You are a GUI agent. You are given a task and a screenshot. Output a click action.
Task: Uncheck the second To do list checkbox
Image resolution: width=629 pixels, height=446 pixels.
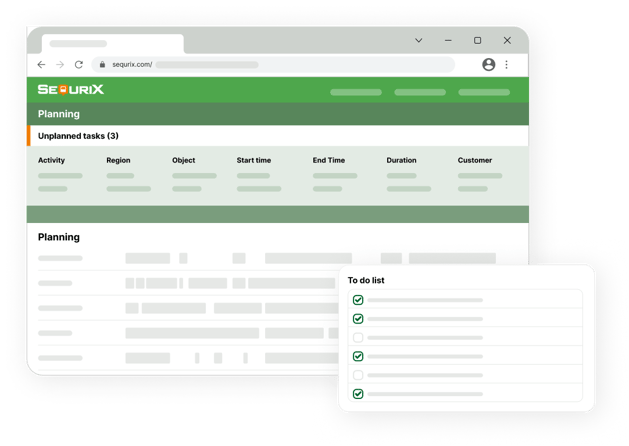point(358,319)
